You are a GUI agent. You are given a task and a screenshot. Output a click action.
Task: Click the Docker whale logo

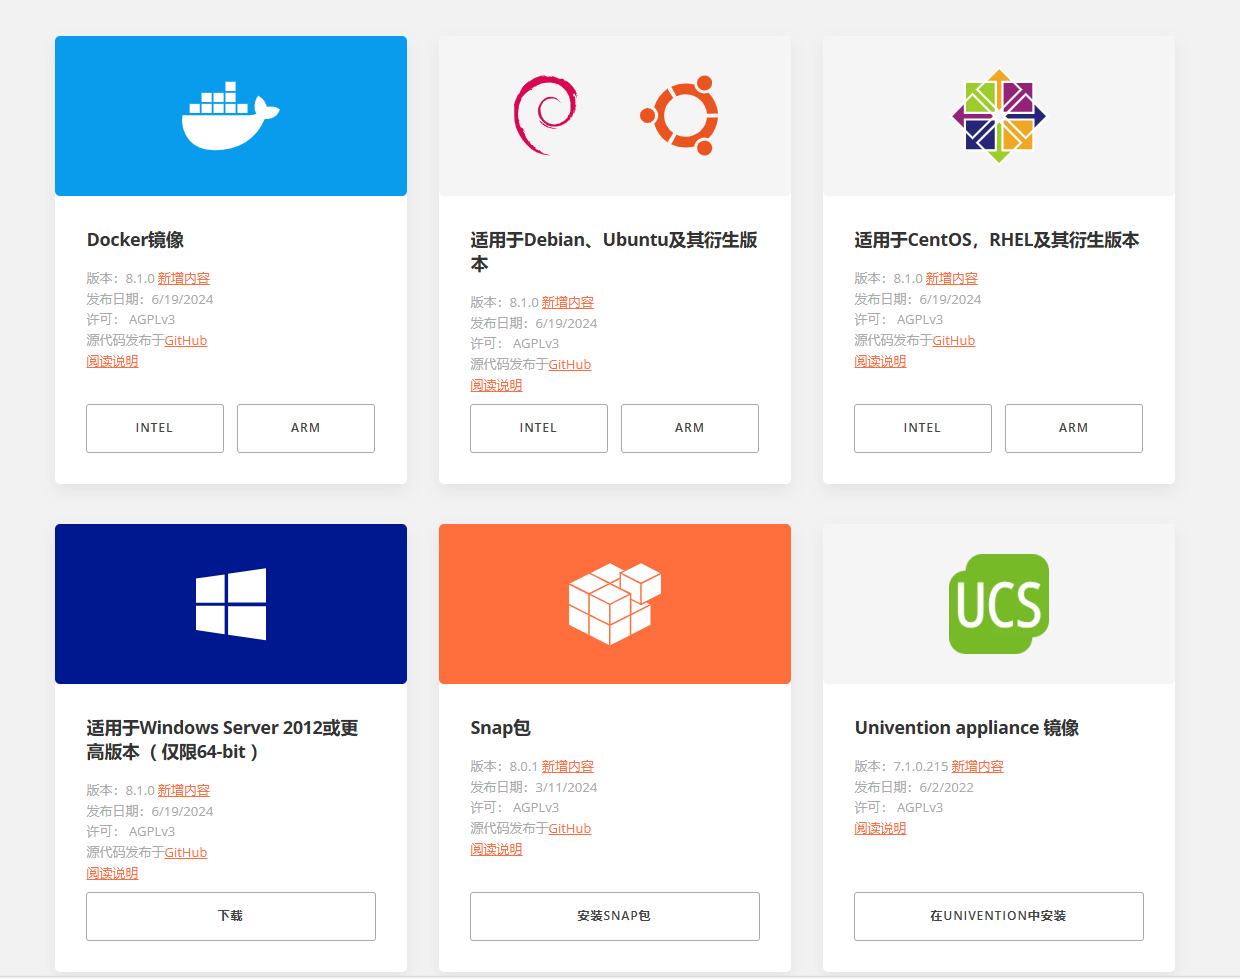[230, 116]
